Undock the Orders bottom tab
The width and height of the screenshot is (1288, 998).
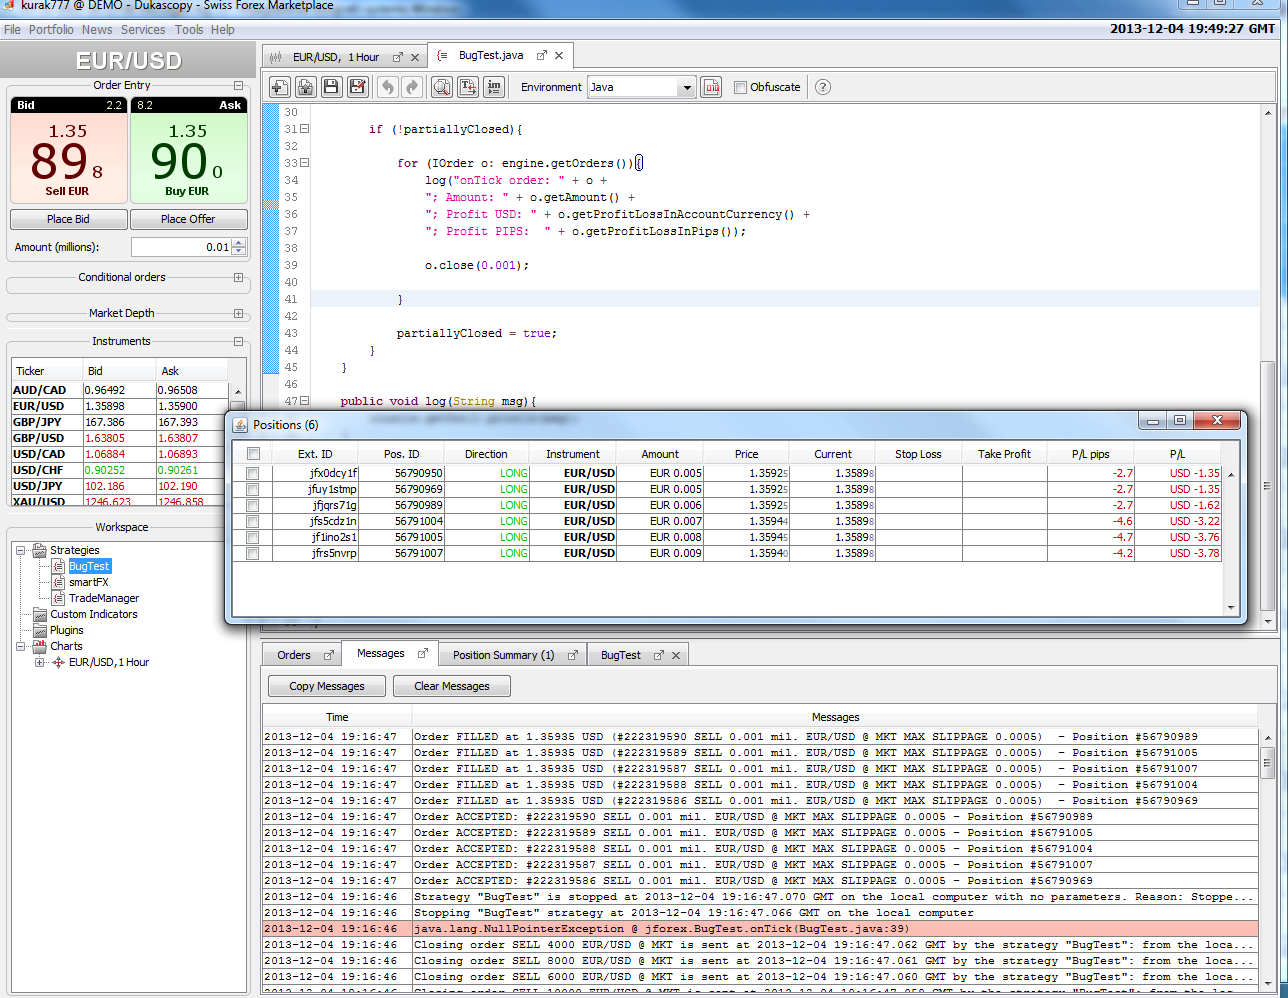[328, 655]
